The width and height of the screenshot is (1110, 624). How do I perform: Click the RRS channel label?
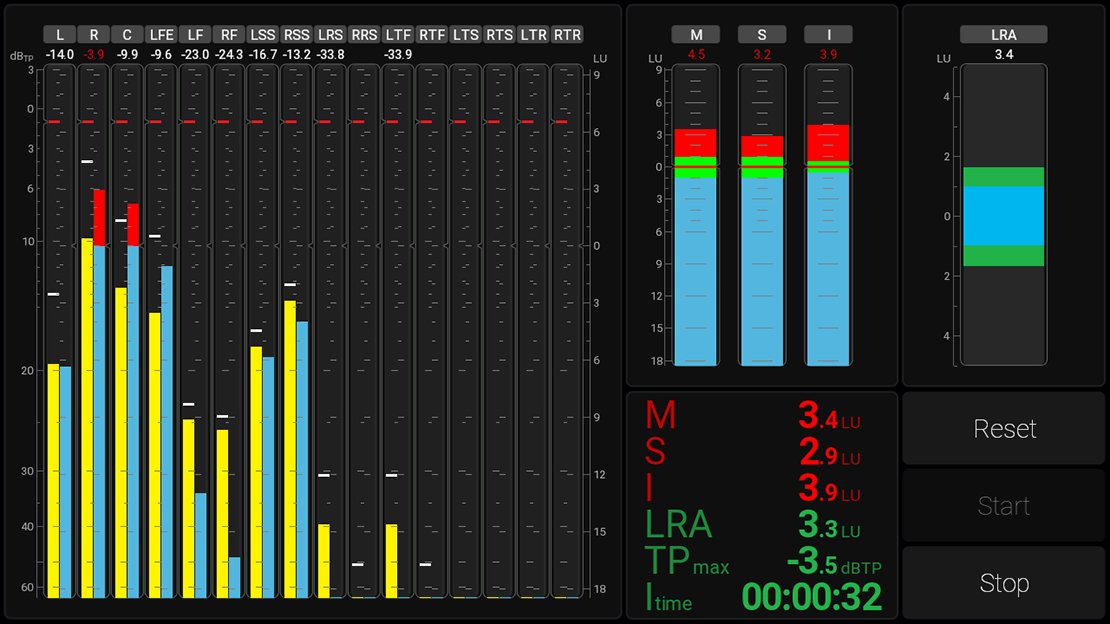click(x=364, y=33)
